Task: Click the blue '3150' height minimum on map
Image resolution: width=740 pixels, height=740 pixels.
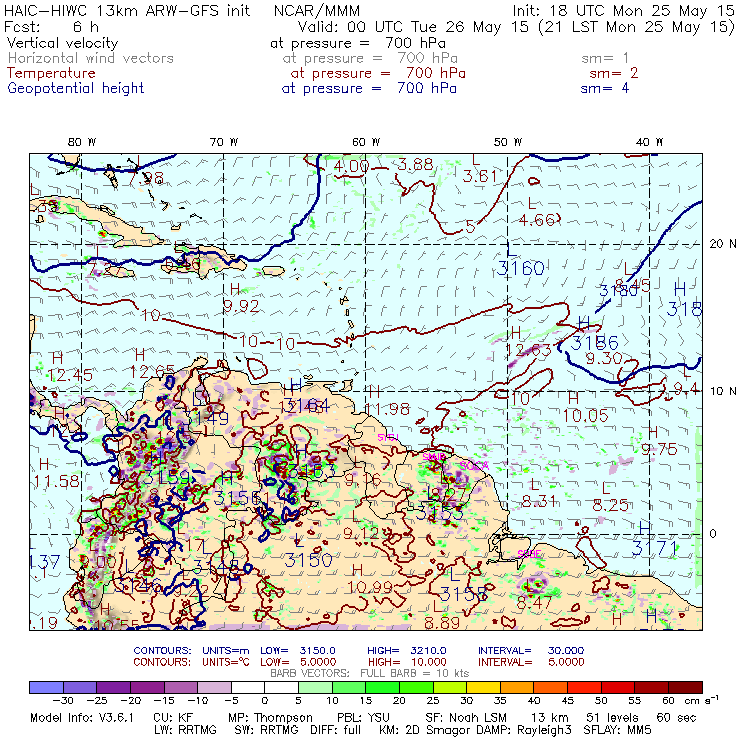Action: [x=309, y=560]
